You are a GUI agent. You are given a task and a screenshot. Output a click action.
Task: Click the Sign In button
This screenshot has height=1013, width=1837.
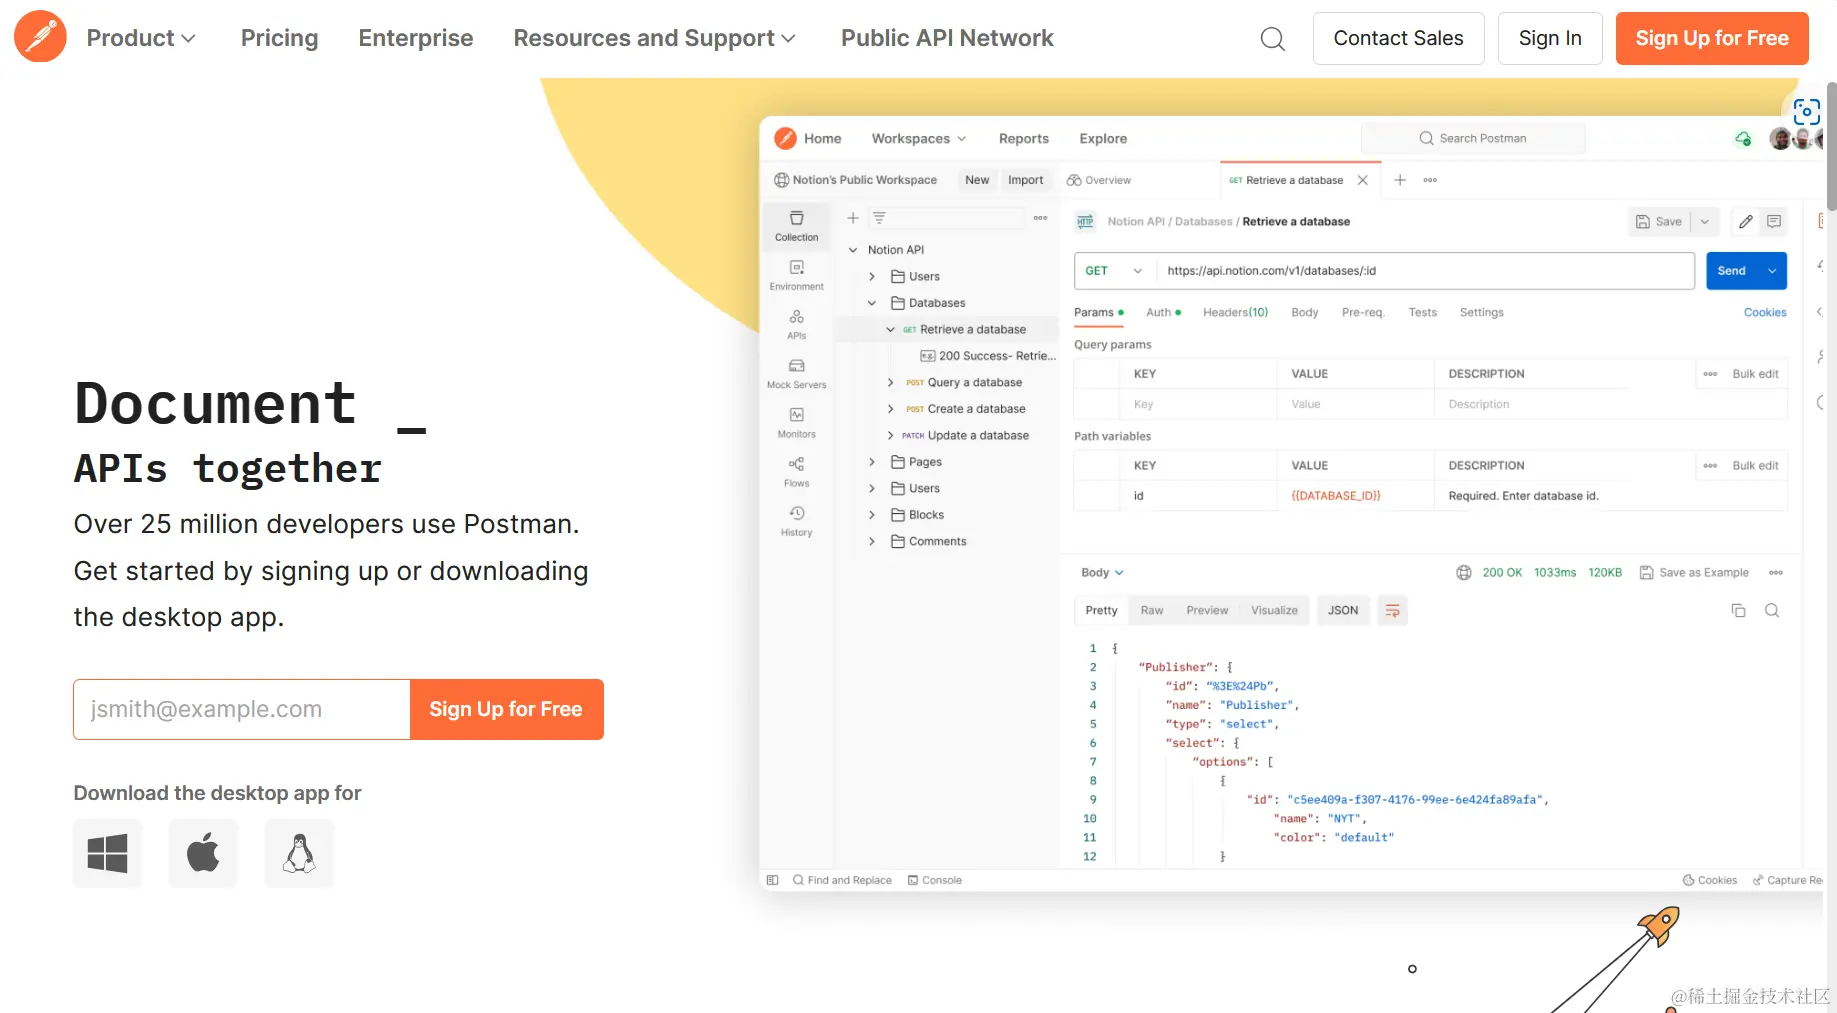1550,38
